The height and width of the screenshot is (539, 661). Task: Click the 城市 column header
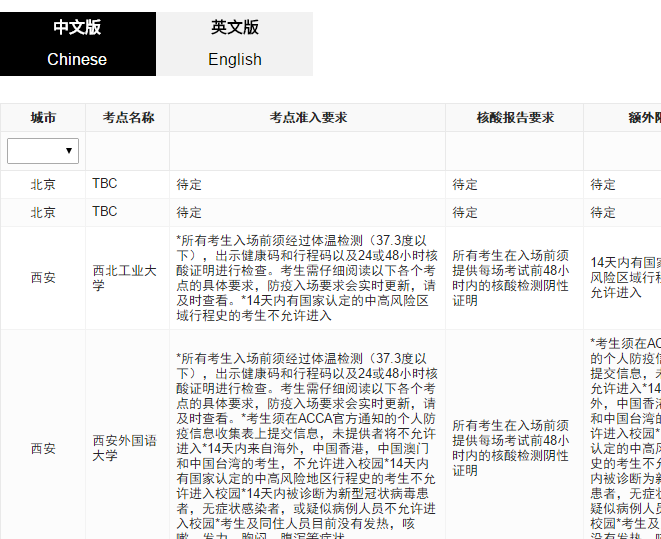click(43, 118)
